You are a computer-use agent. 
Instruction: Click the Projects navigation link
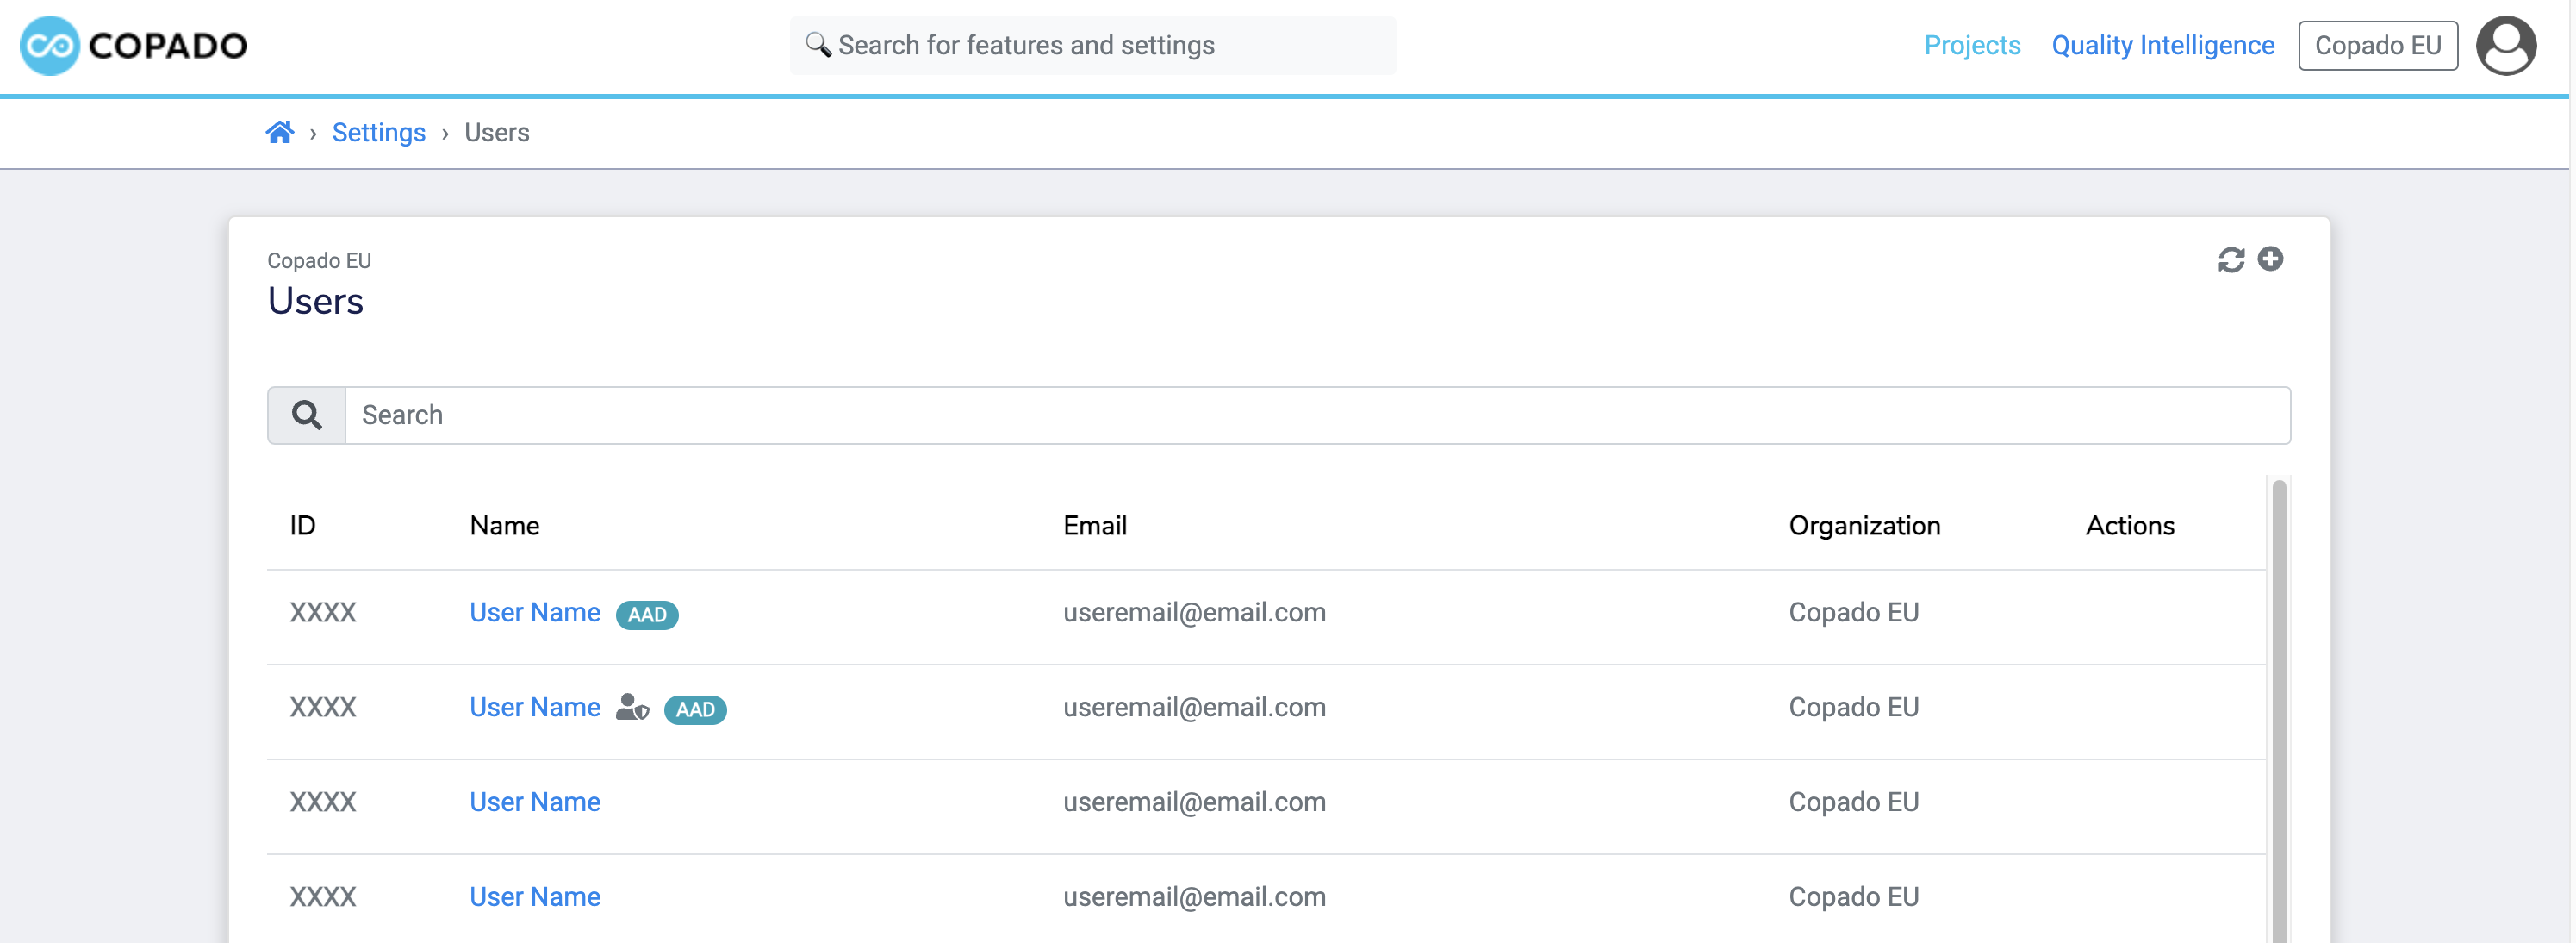coord(1971,44)
